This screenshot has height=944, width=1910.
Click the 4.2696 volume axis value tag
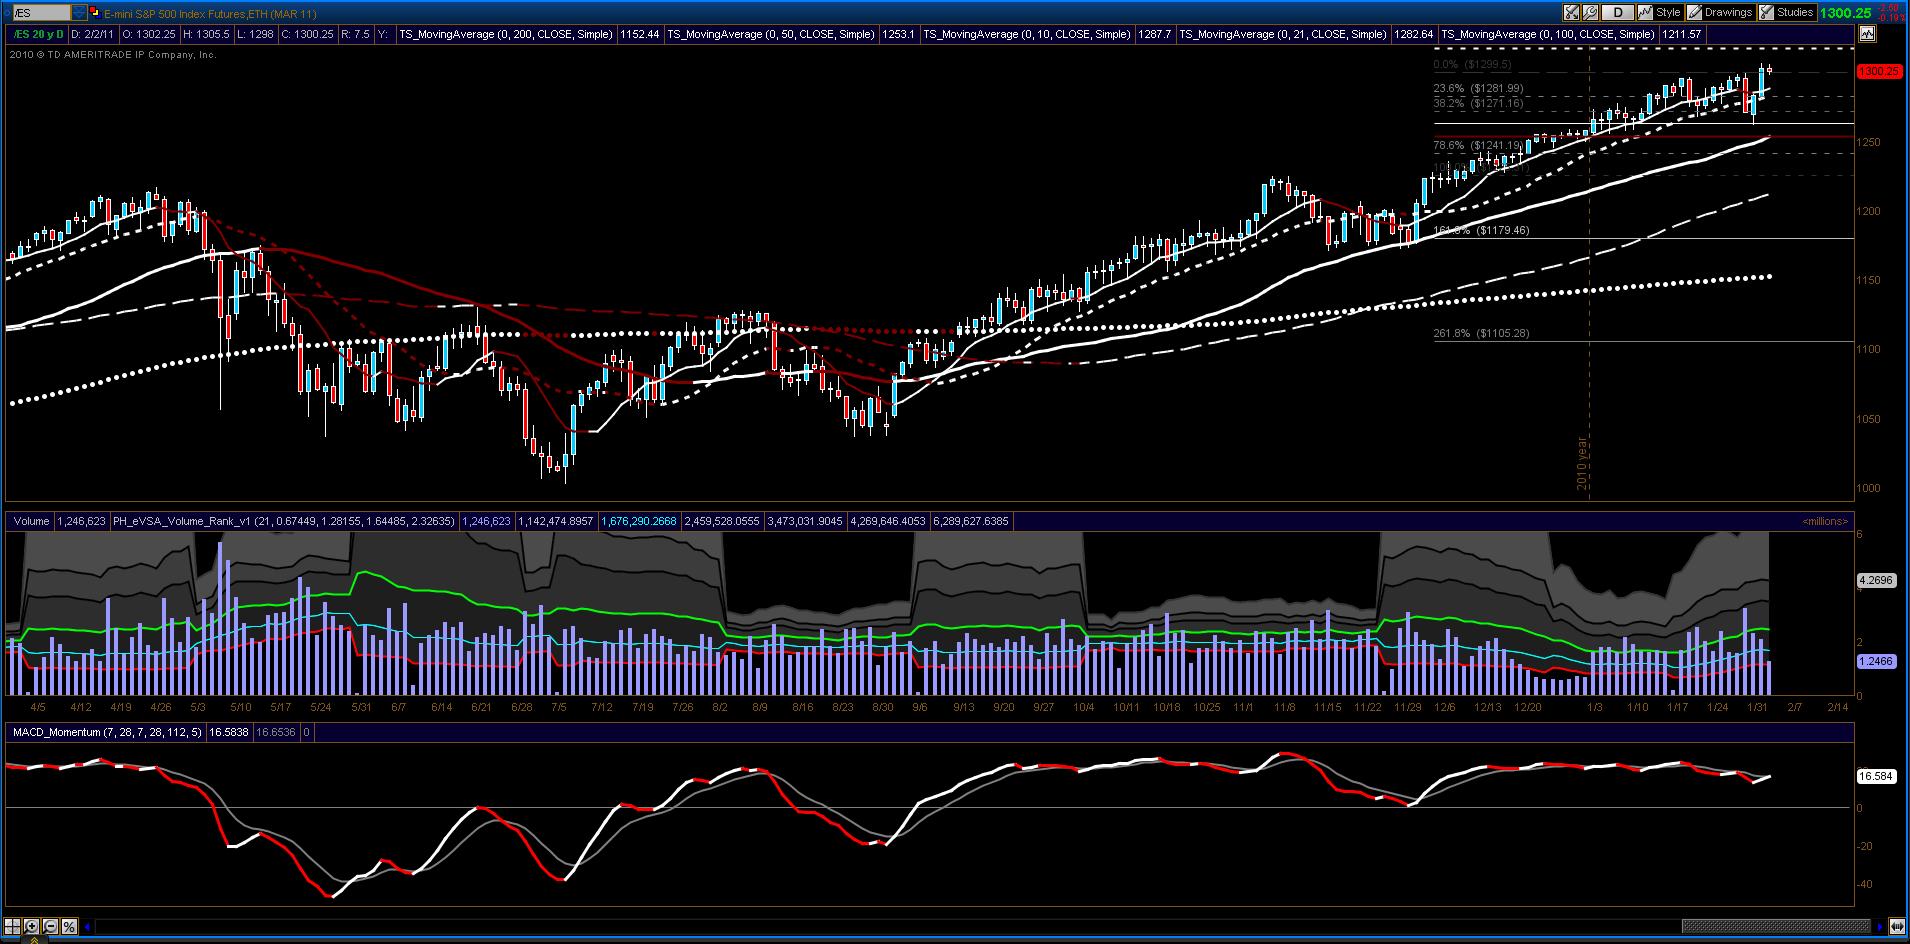1876,579
